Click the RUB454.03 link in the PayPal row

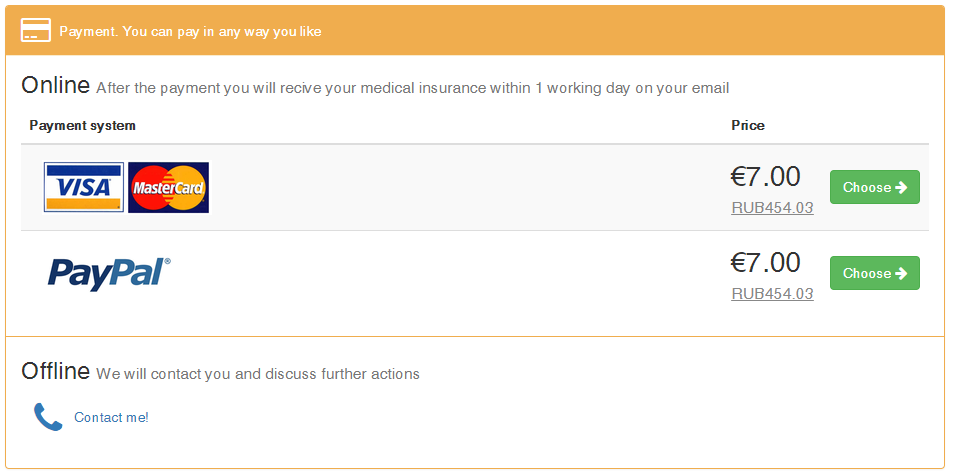tap(772, 293)
